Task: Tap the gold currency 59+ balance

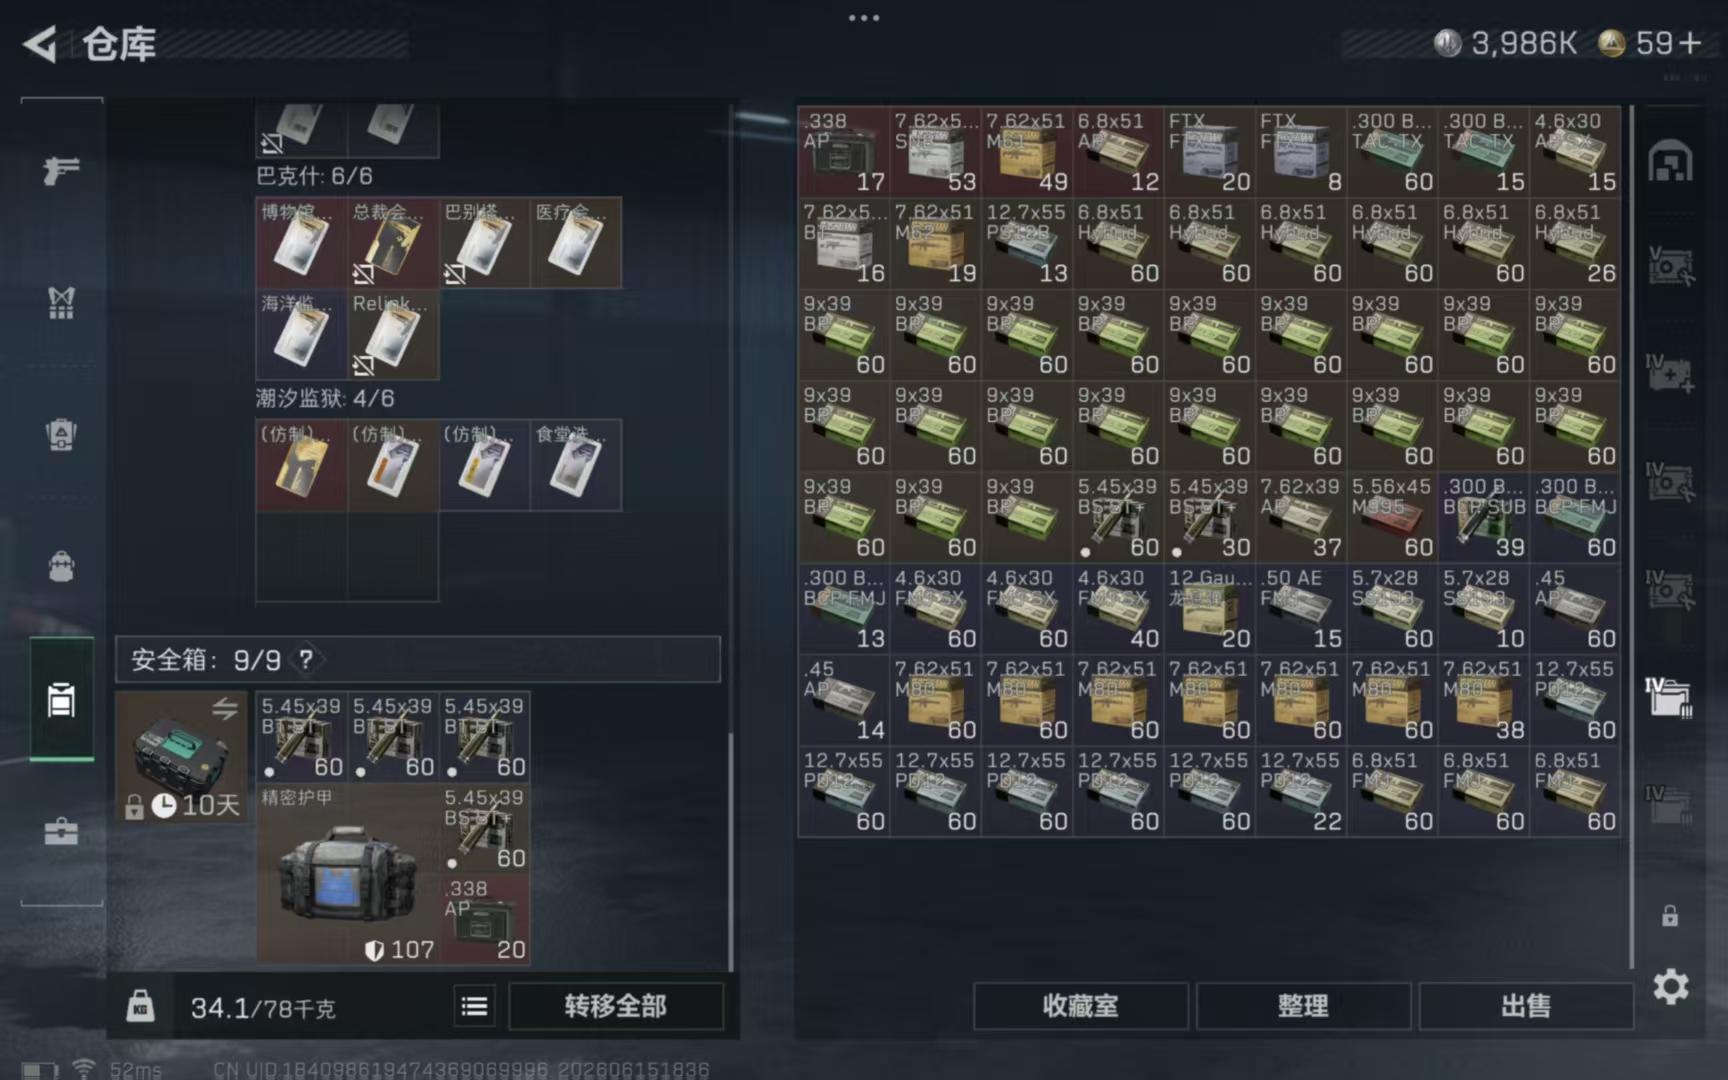Action: (1650, 43)
